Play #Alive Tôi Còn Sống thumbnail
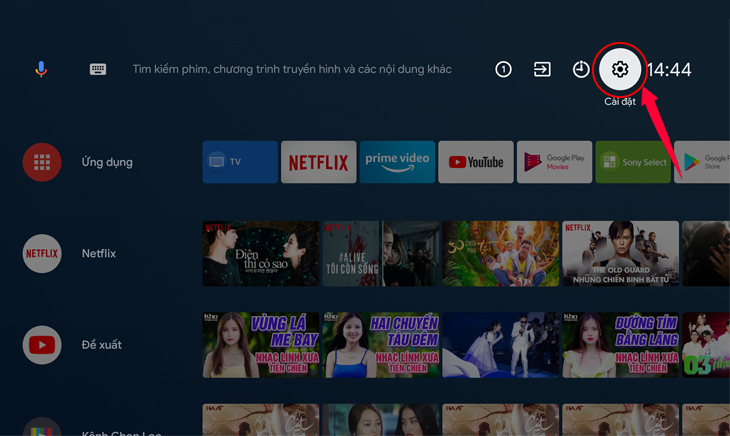 [x=381, y=254]
